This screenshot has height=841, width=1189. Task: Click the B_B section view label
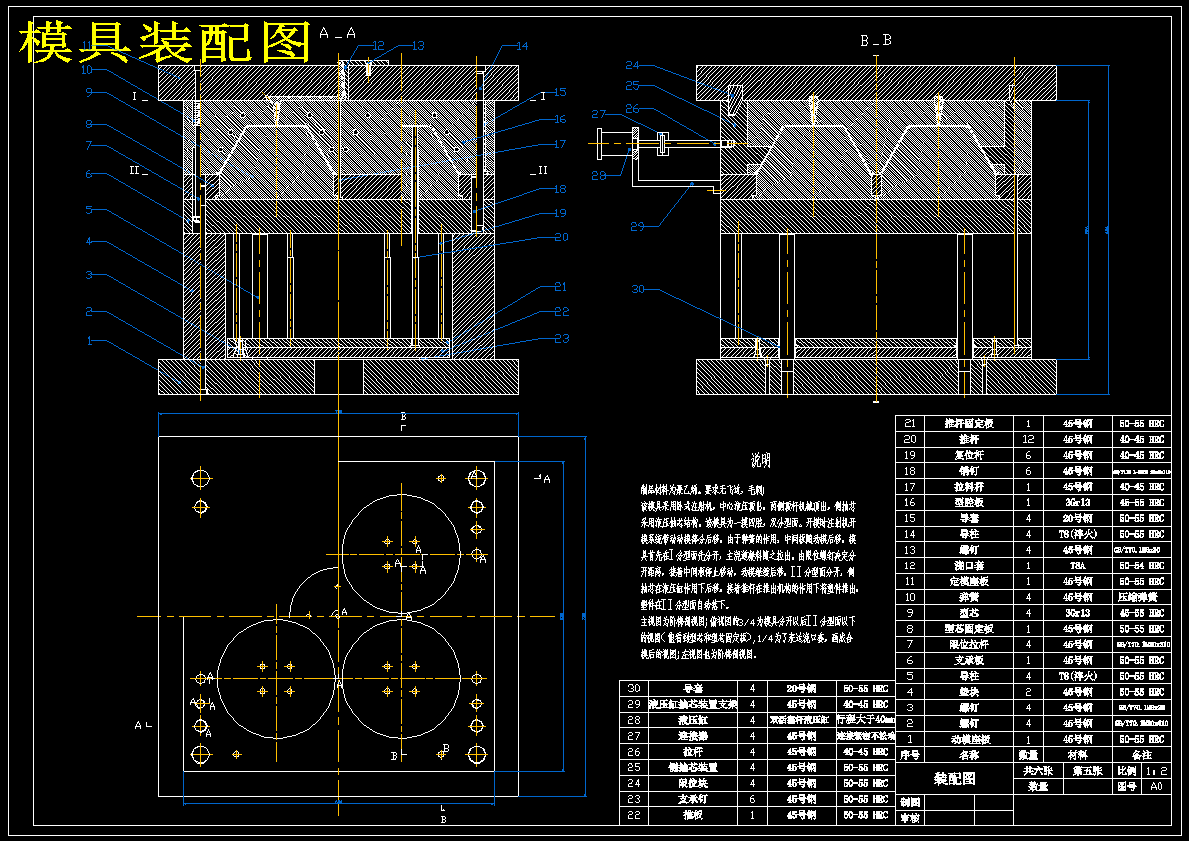(x=876, y=41)
